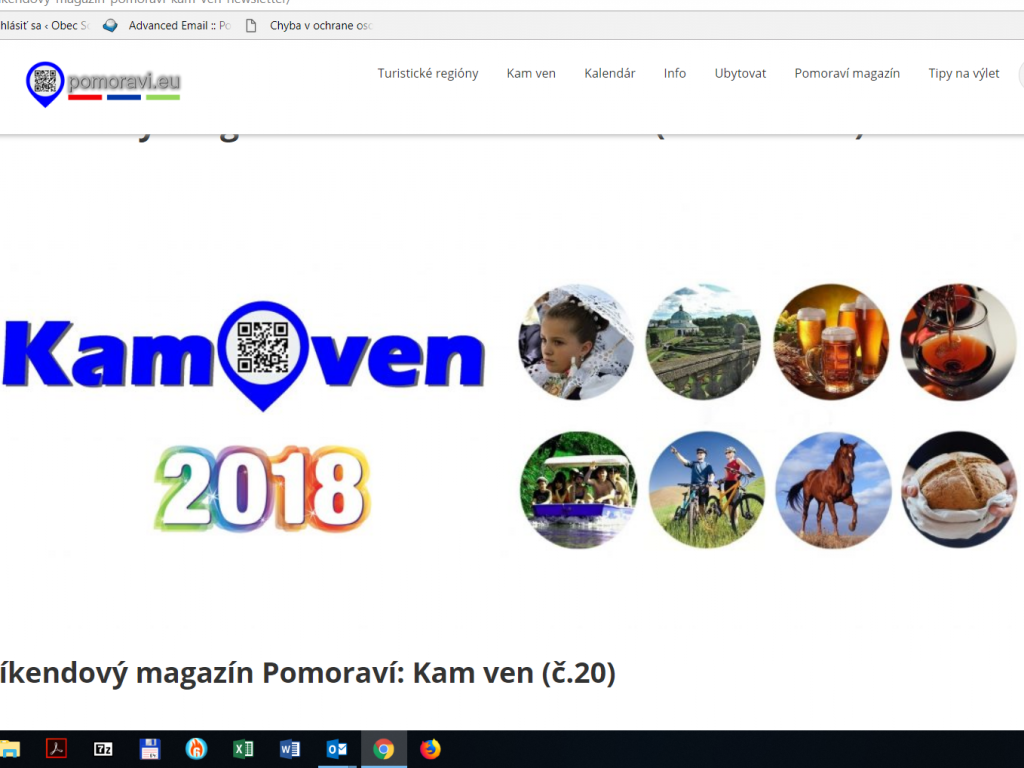
Task: Open the brown horse thumbnail
Action: tap(833, 490)
